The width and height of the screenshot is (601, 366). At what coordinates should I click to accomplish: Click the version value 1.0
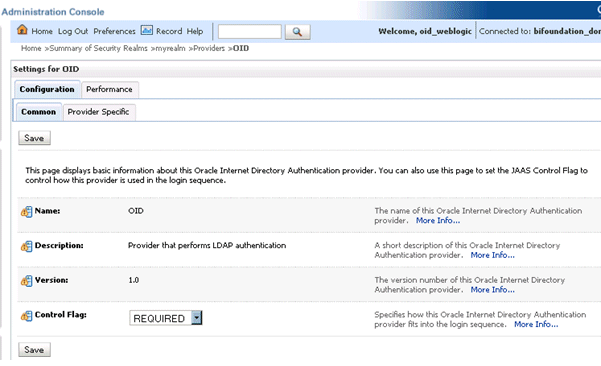pyautogui.click(x=133, y=281)
